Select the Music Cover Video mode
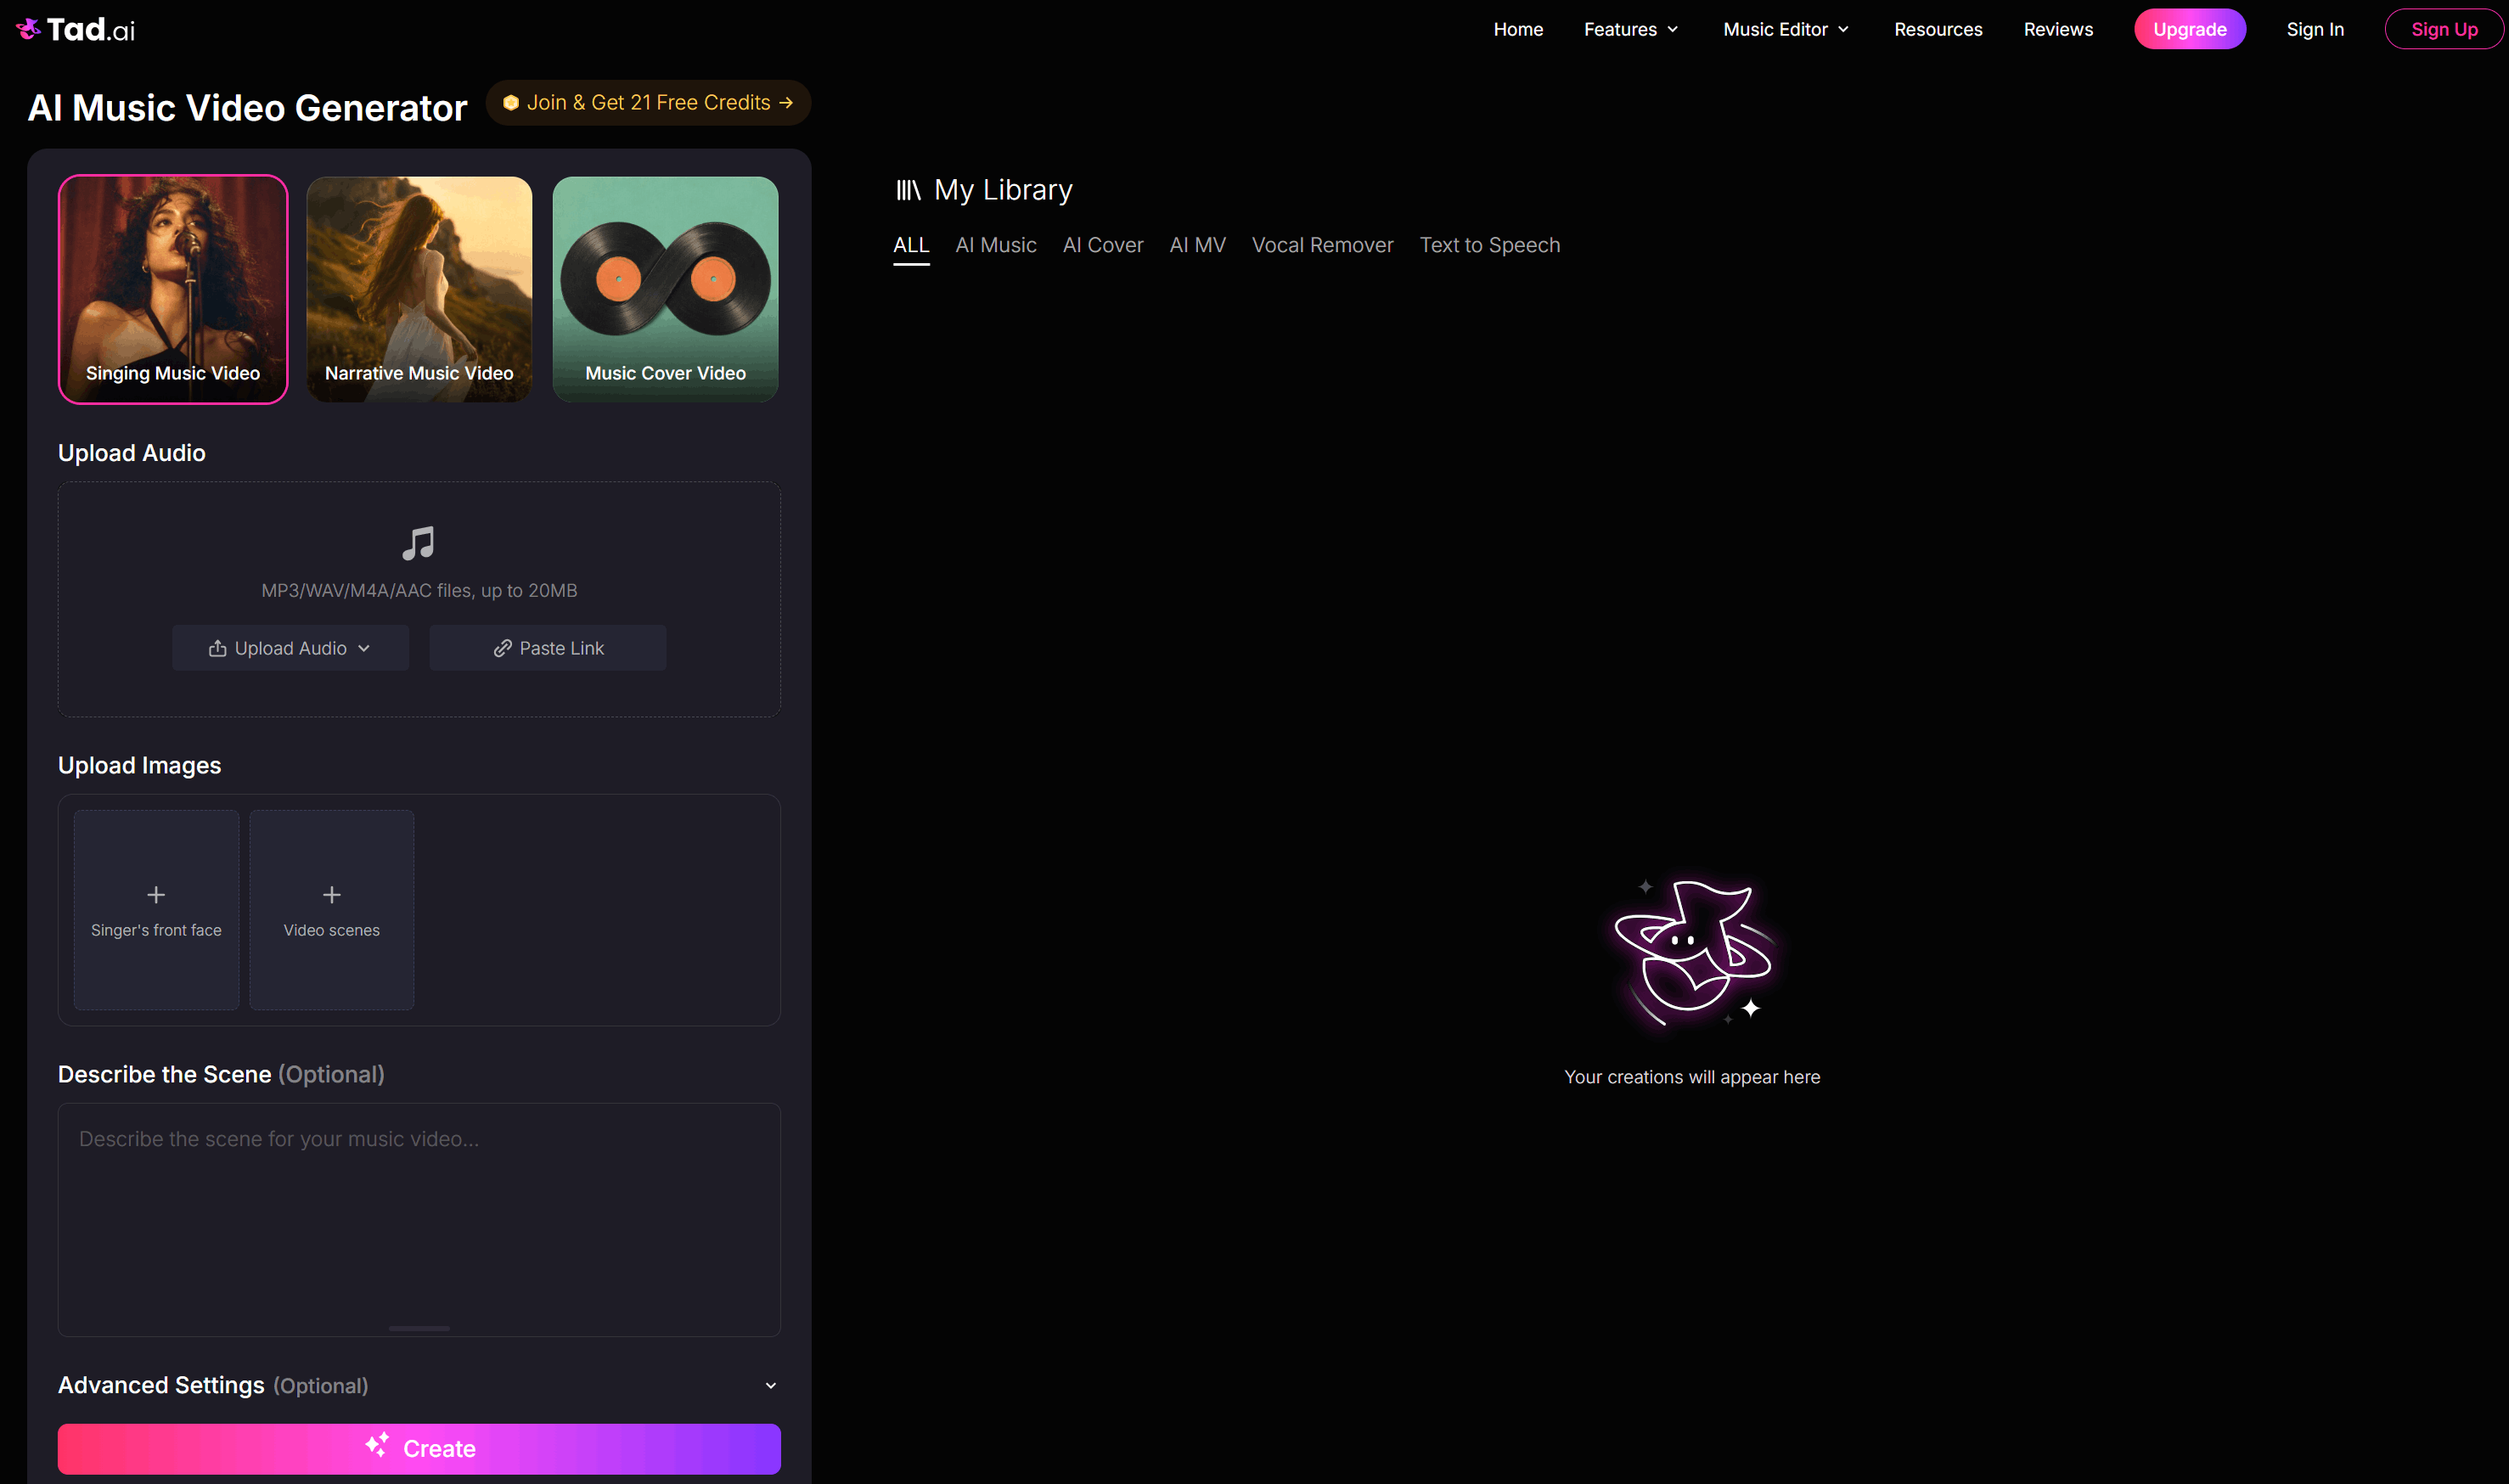The height and width of the screenshot is (1484, 2509). tap(666, 289)
